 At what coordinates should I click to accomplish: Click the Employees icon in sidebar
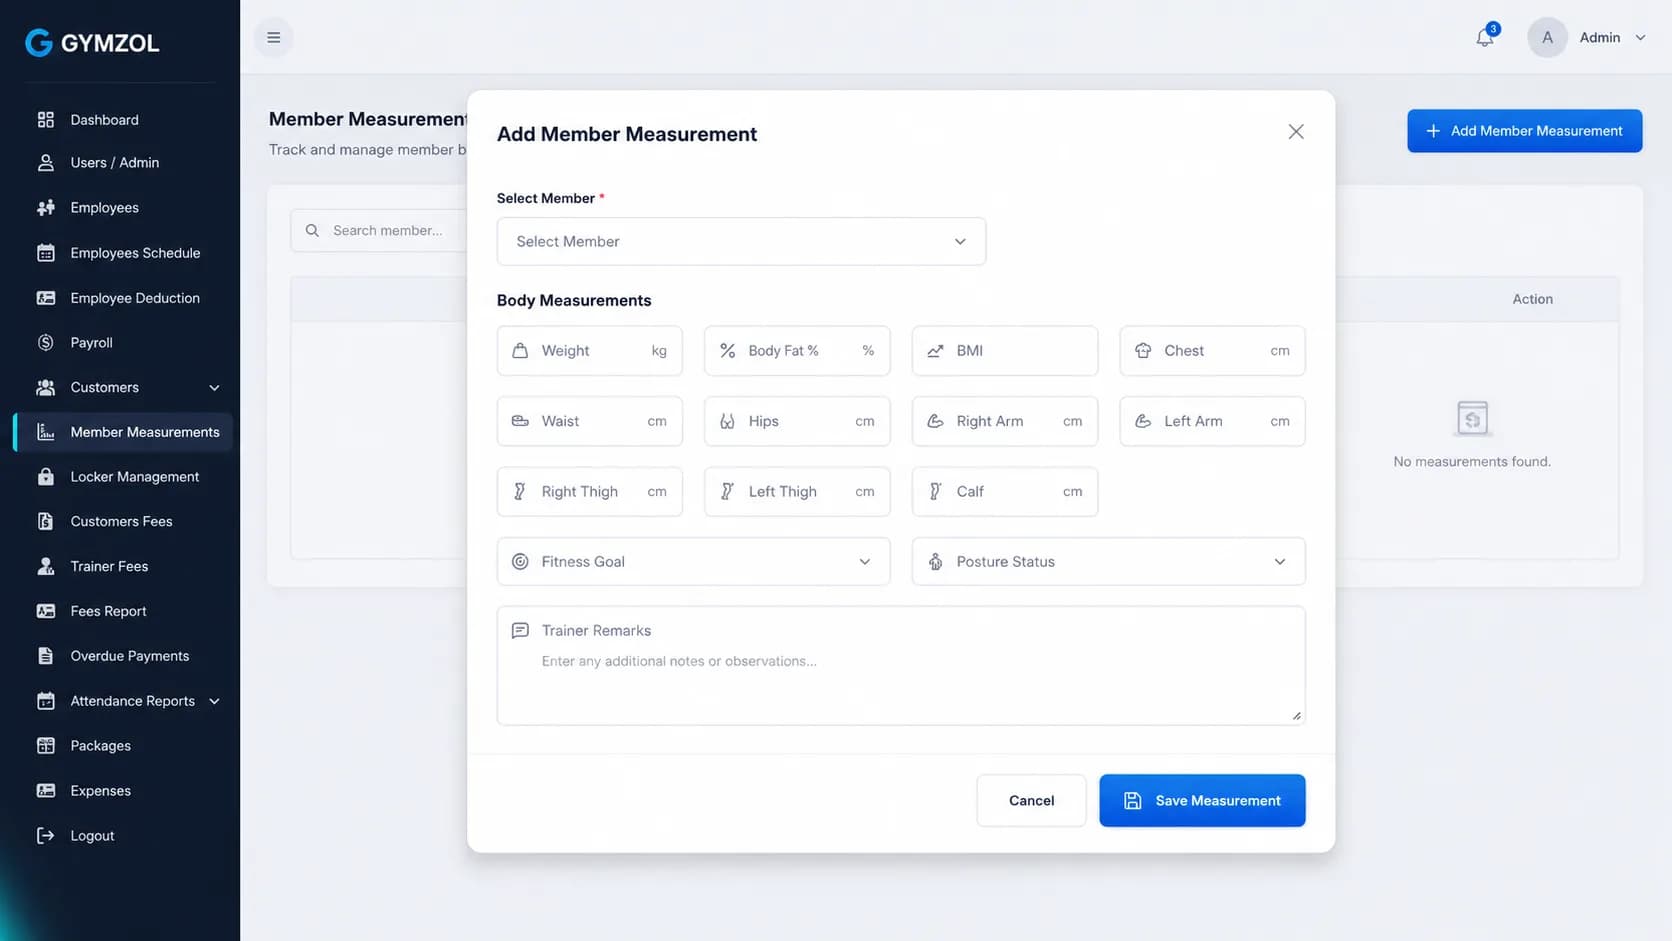click(x=46, y=208)
